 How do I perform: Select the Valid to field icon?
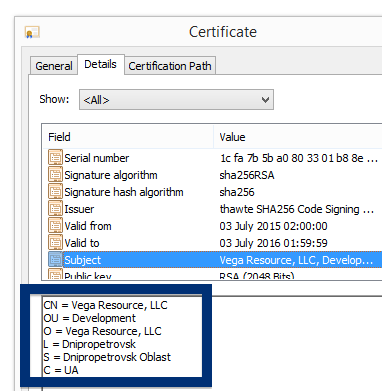pos(55,243)
